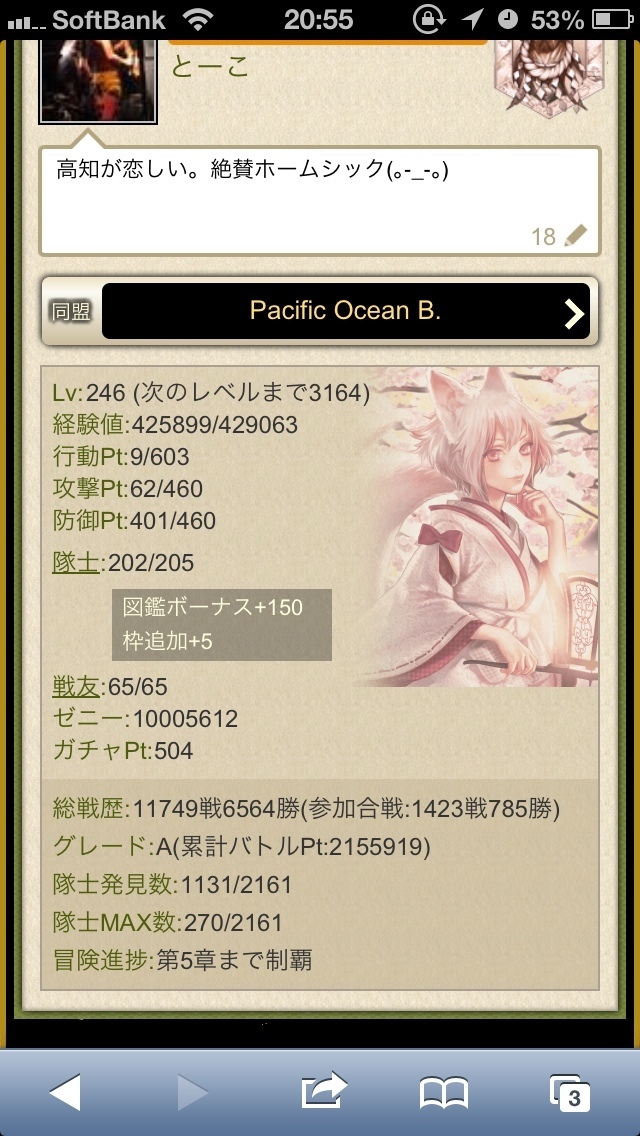Tap the Safari forward arrow
The image size is (640, 1136).
(193, 1093)
